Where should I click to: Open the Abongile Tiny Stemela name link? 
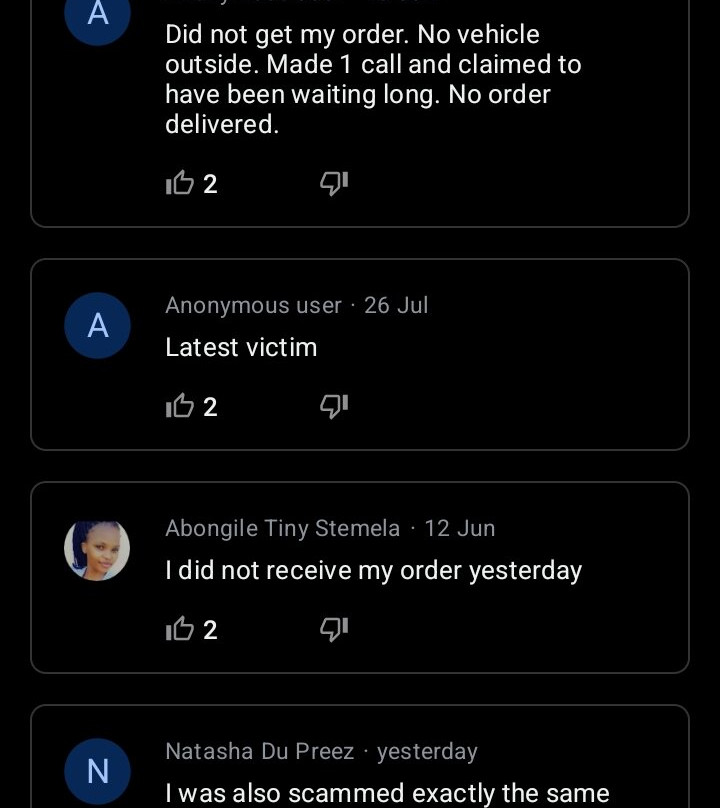pos(282,528)
